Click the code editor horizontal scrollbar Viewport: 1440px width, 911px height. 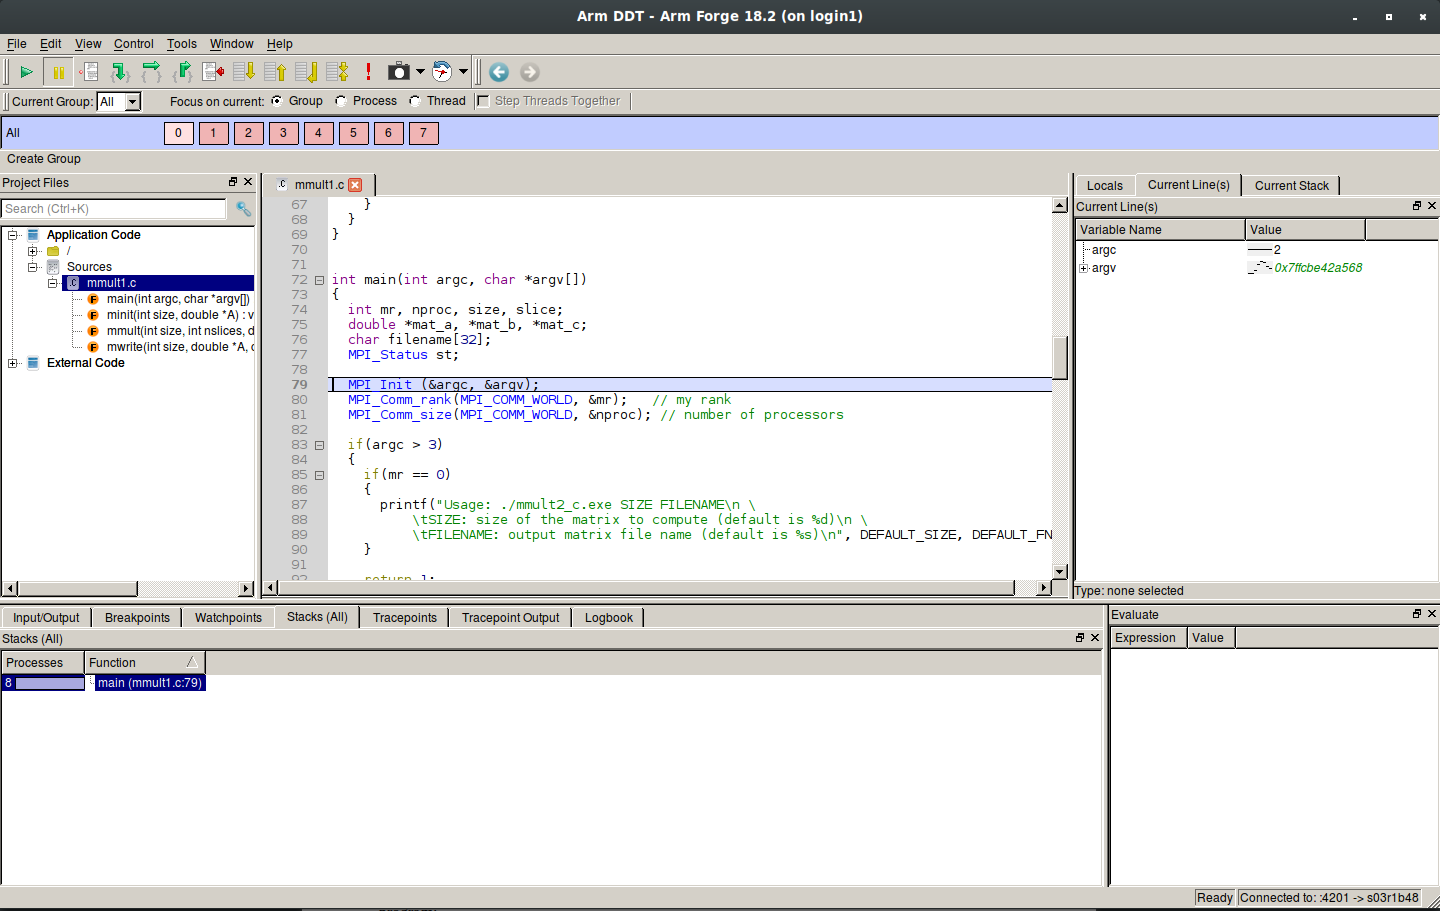(x=656, y=588)
